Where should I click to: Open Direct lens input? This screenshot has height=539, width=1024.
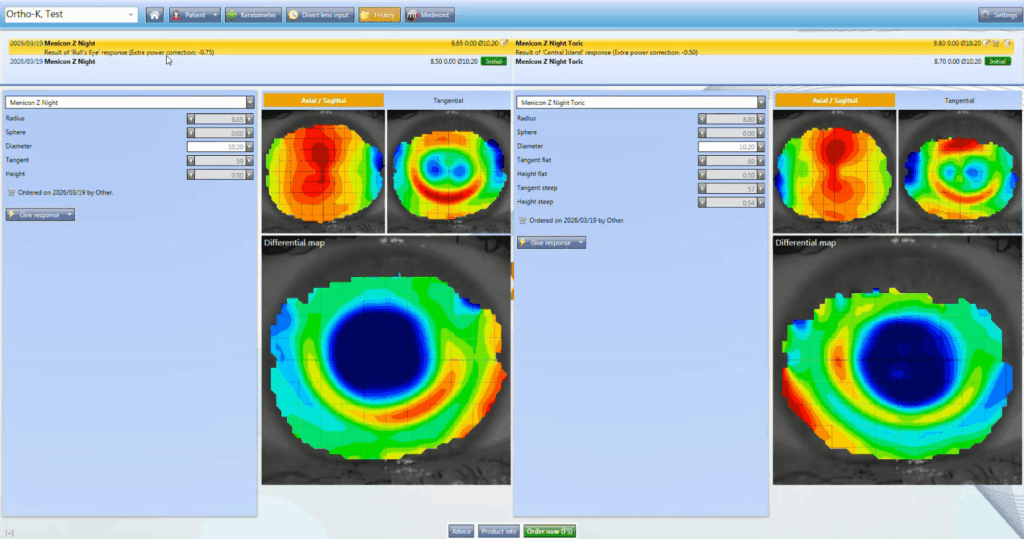tap(319, 15)
